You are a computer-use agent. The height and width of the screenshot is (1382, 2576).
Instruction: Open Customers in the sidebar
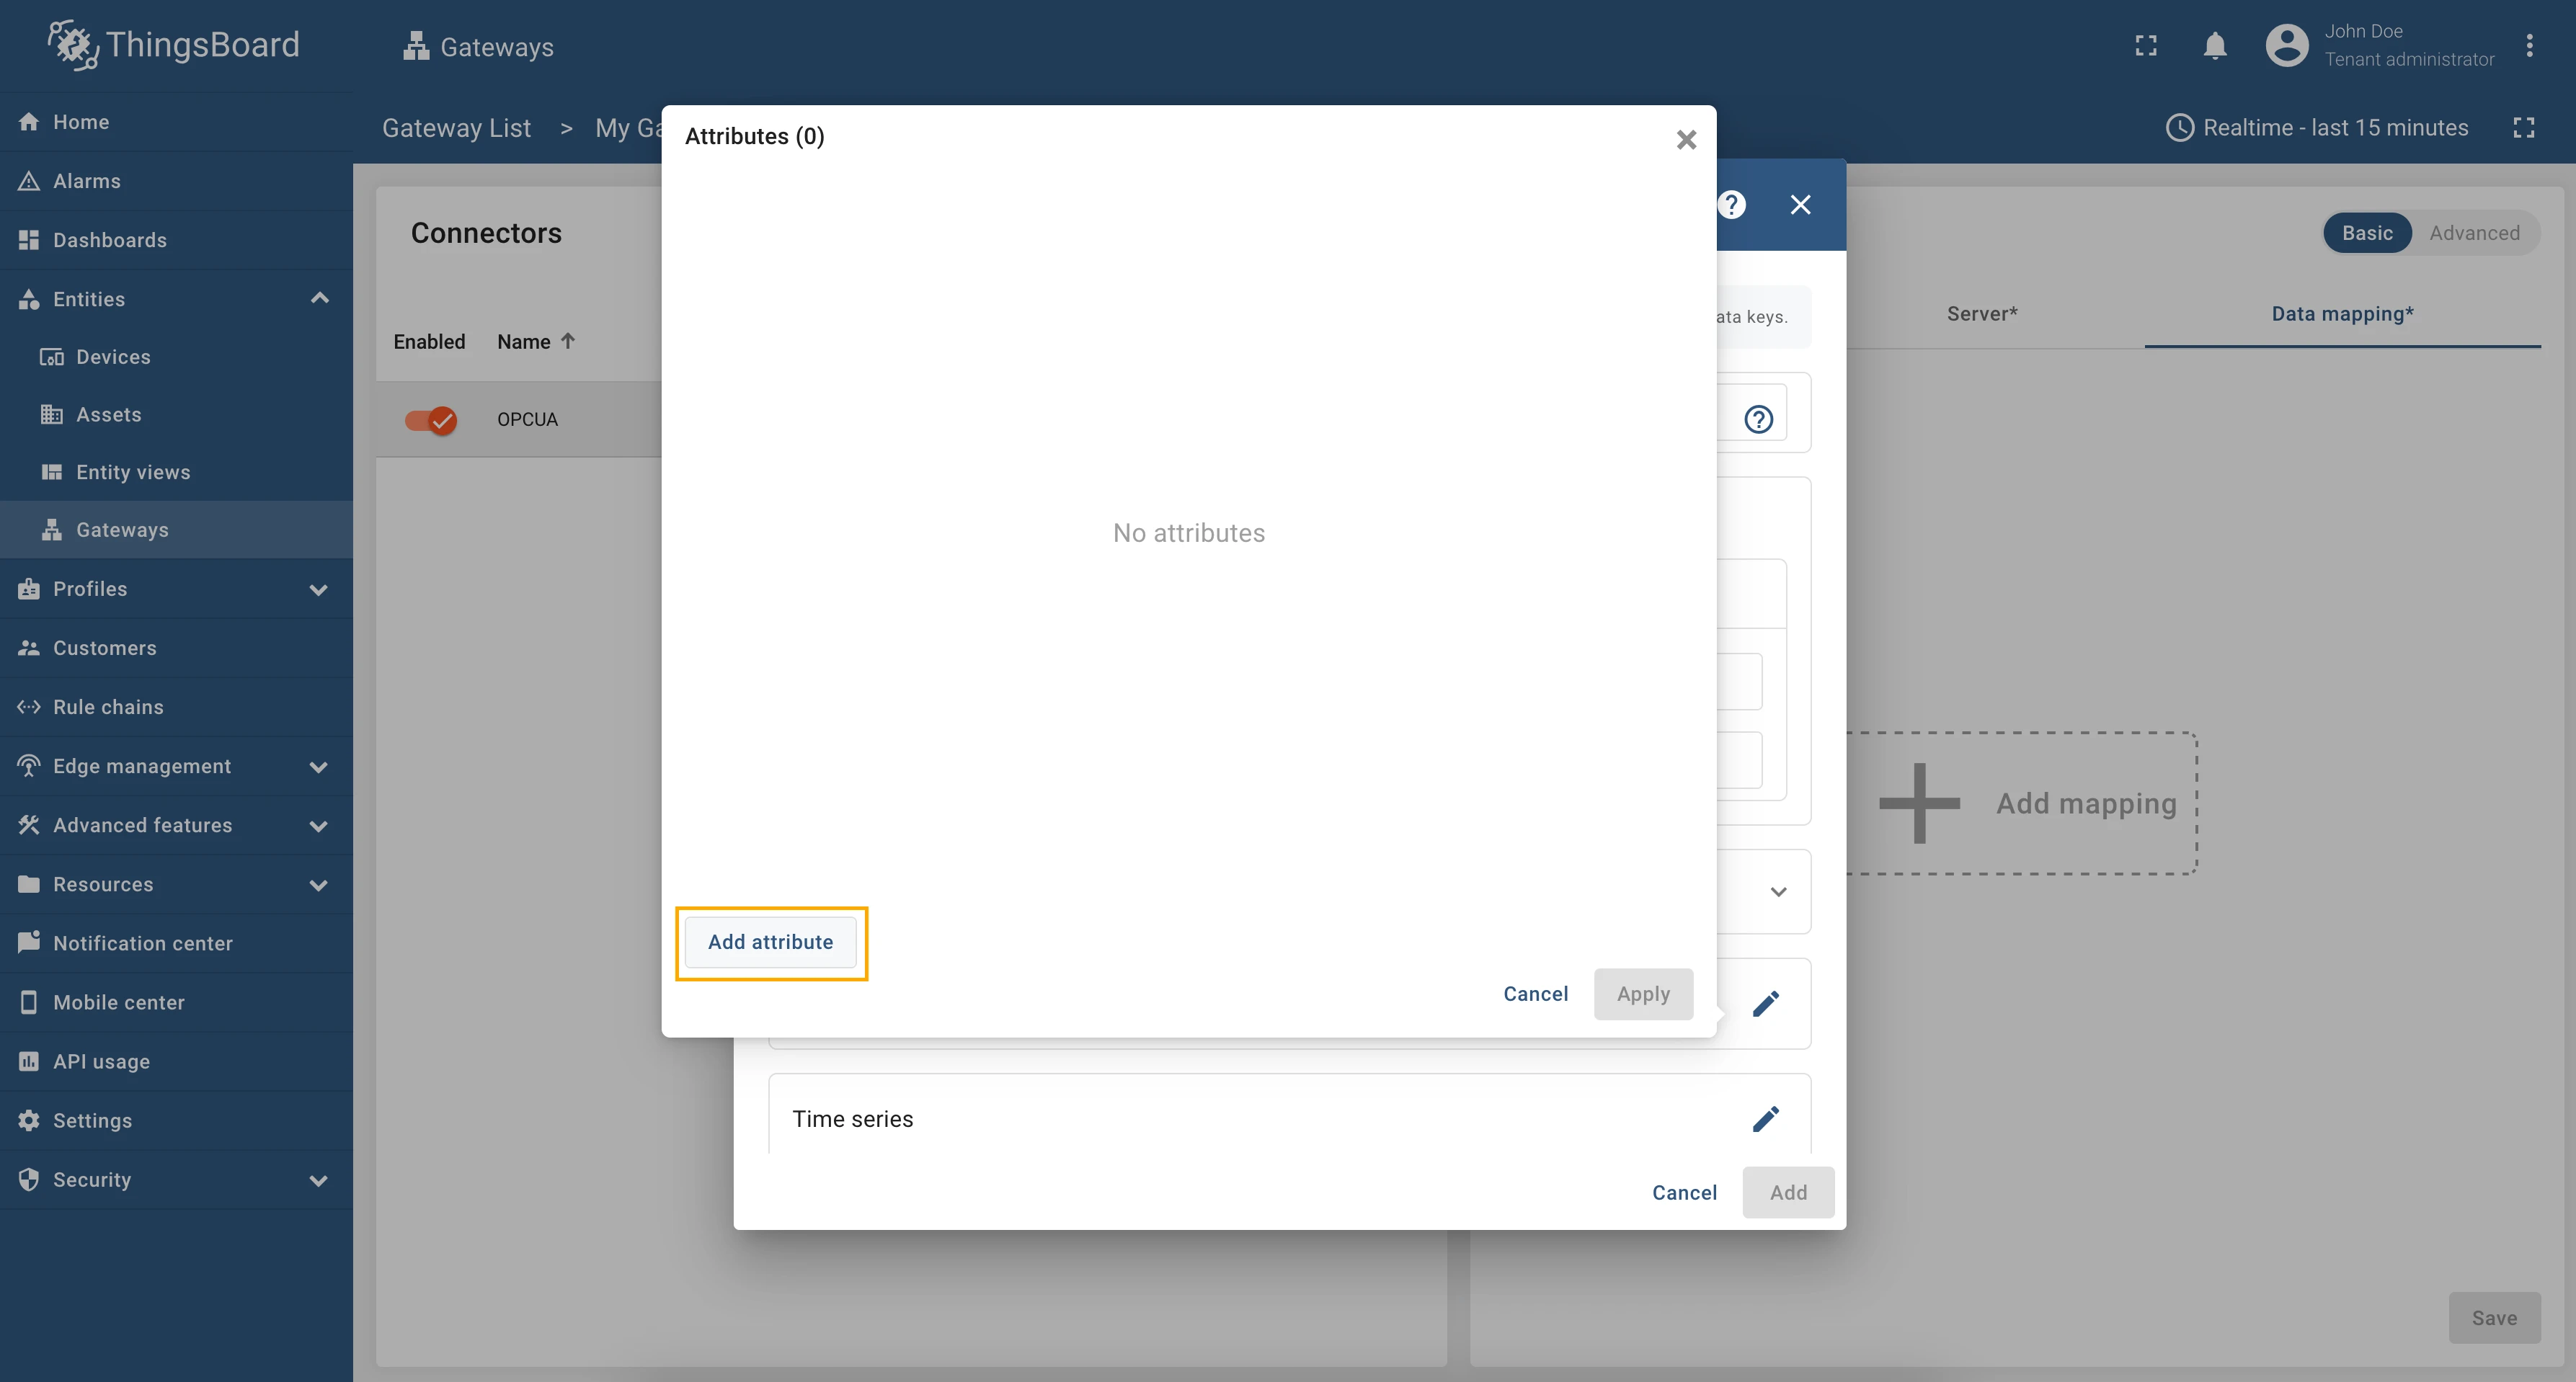pos(176,648)
